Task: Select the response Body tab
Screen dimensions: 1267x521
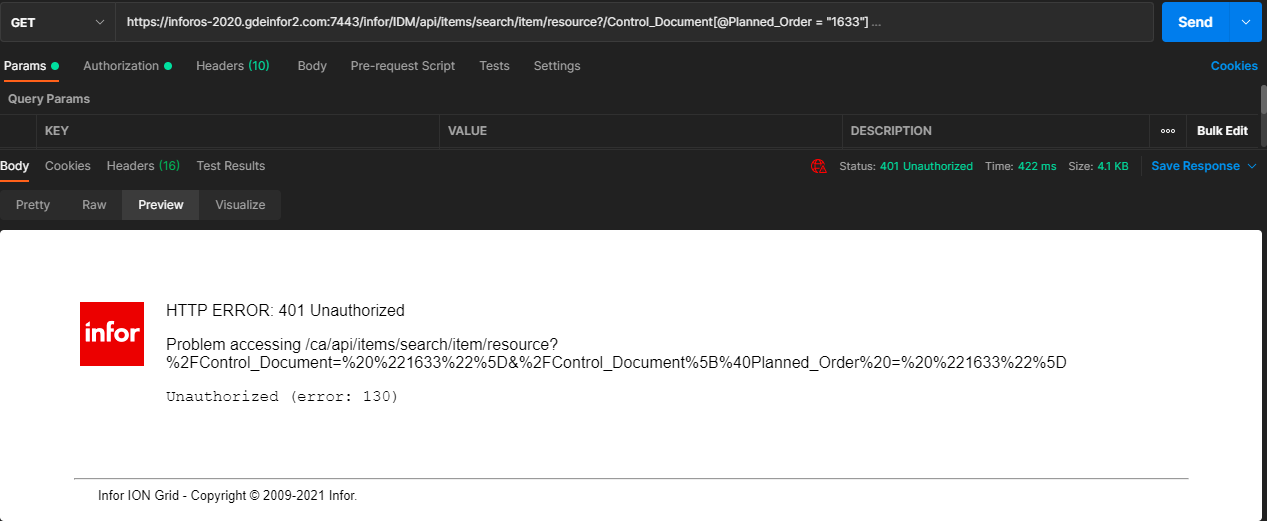Action: click(x=15, y=166)
